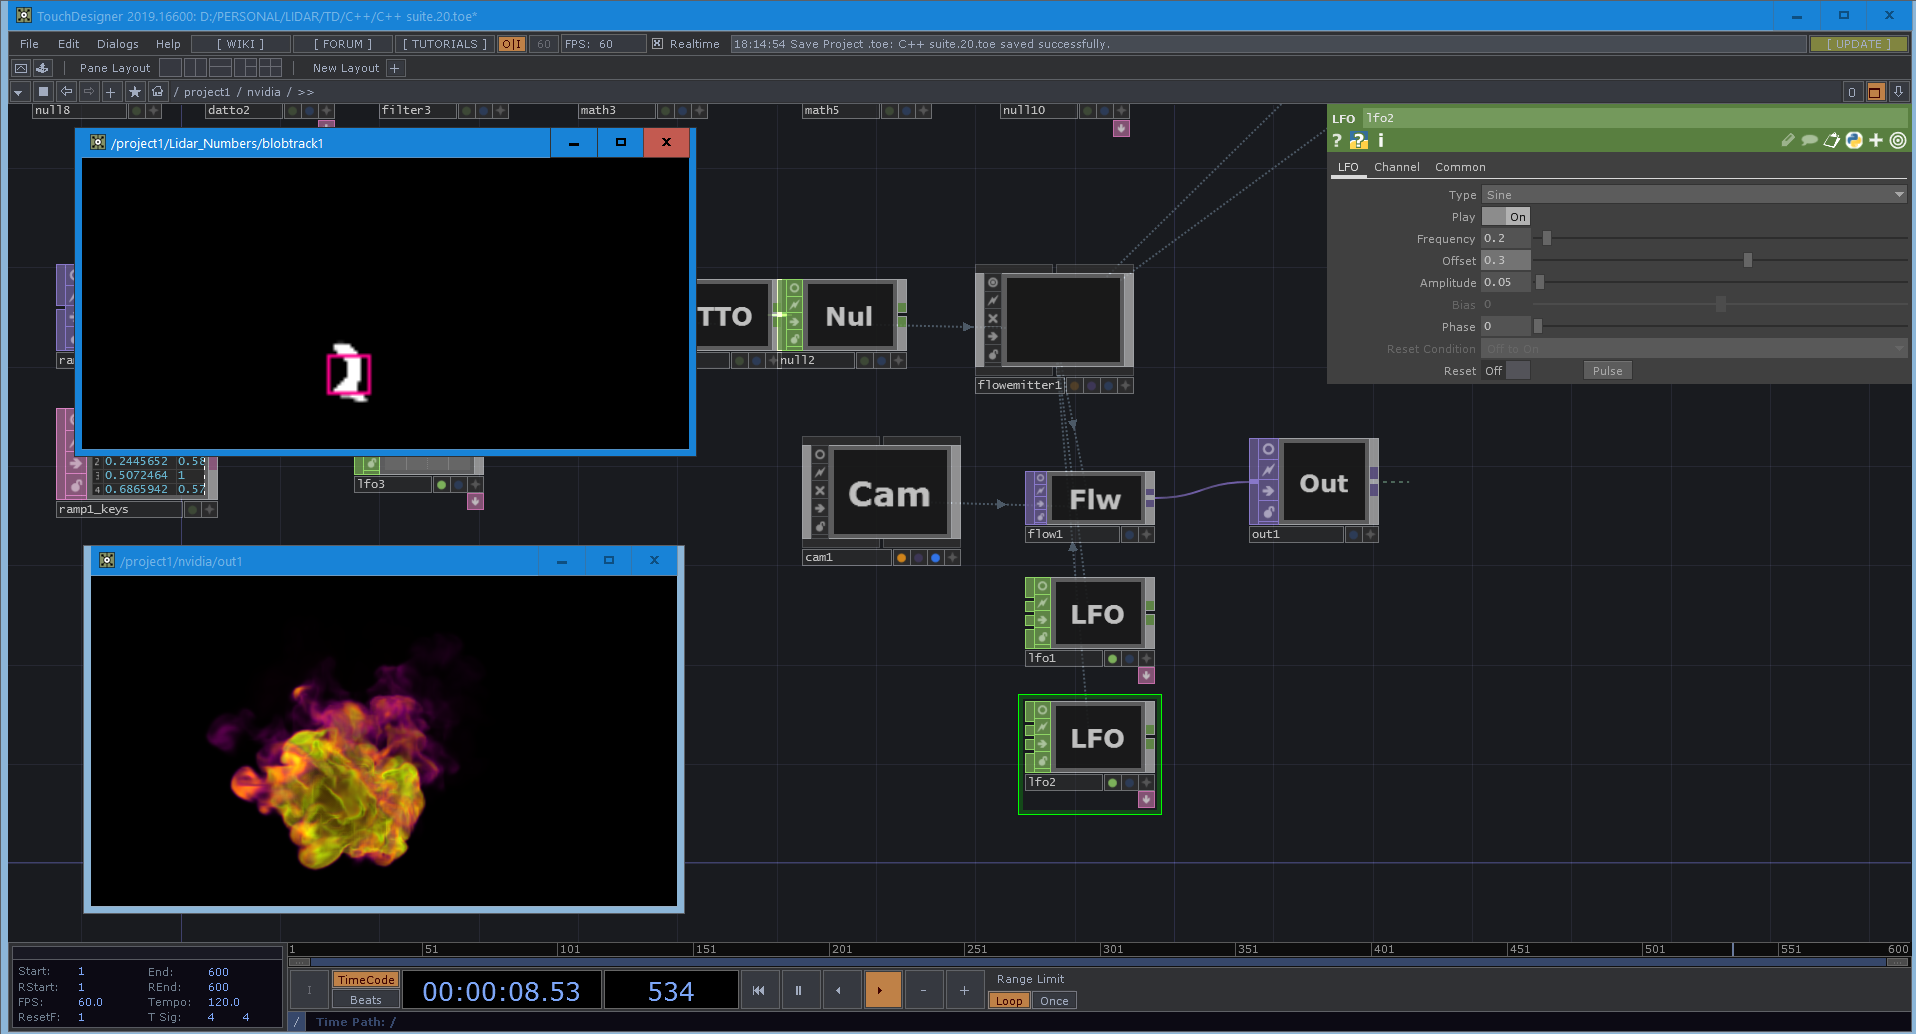Toggle the Realtime checkbox

click(x=657, y=44)
